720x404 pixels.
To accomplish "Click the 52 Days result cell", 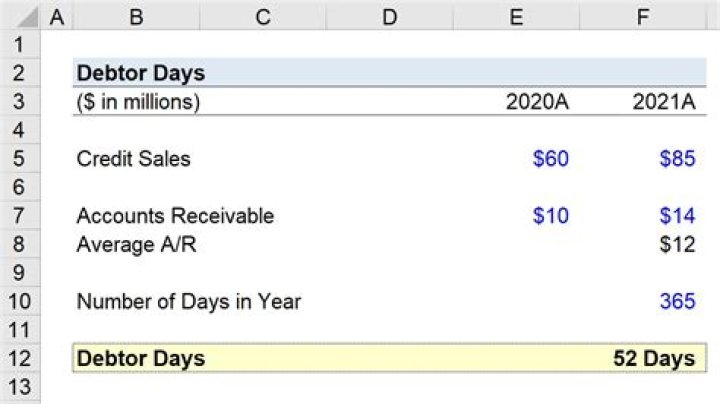I will pyautogui.click(x=654, y=358).
